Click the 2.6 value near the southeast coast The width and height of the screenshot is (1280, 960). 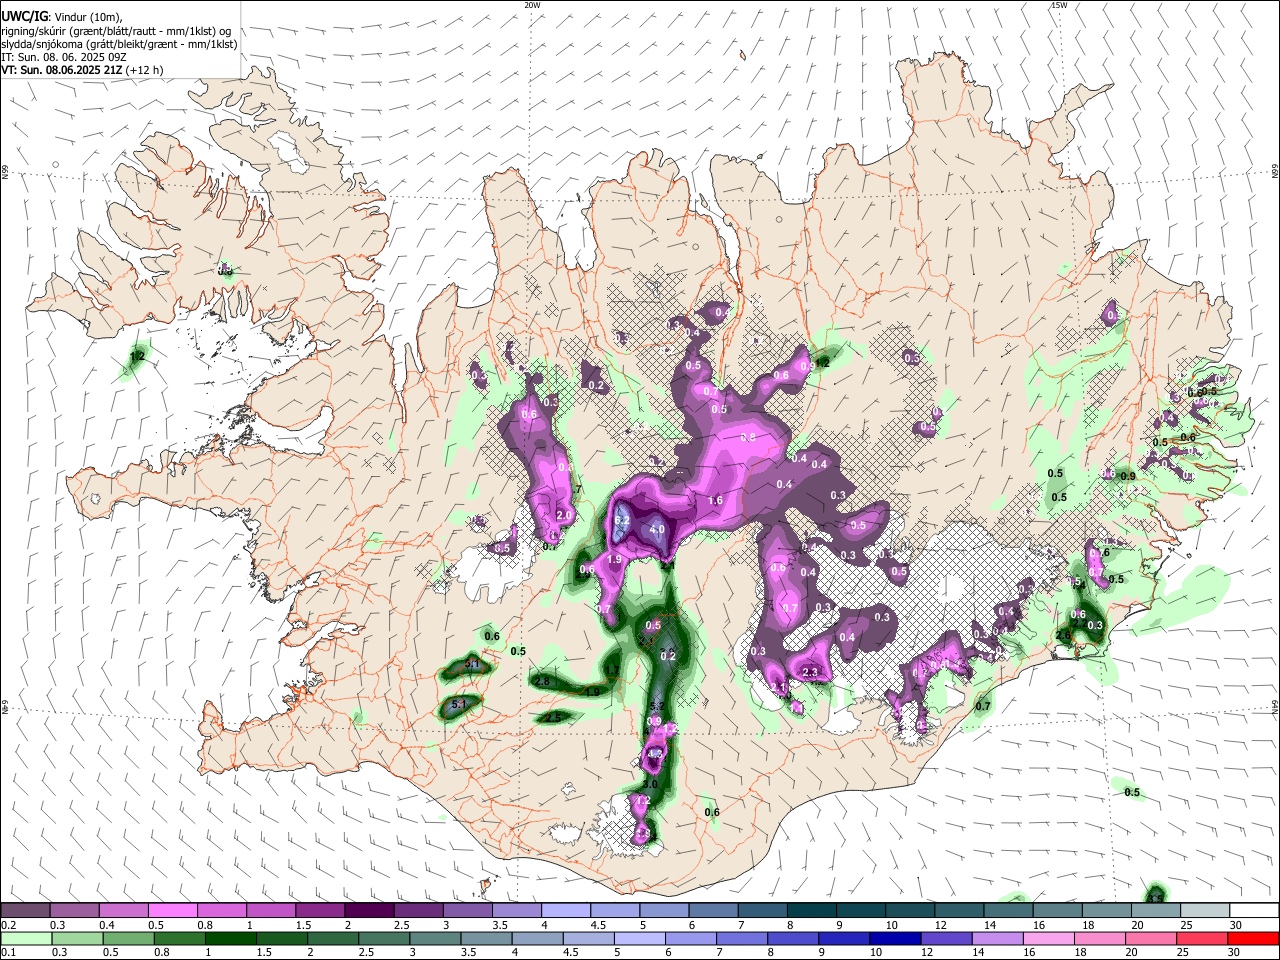[x=1063, y=635]
